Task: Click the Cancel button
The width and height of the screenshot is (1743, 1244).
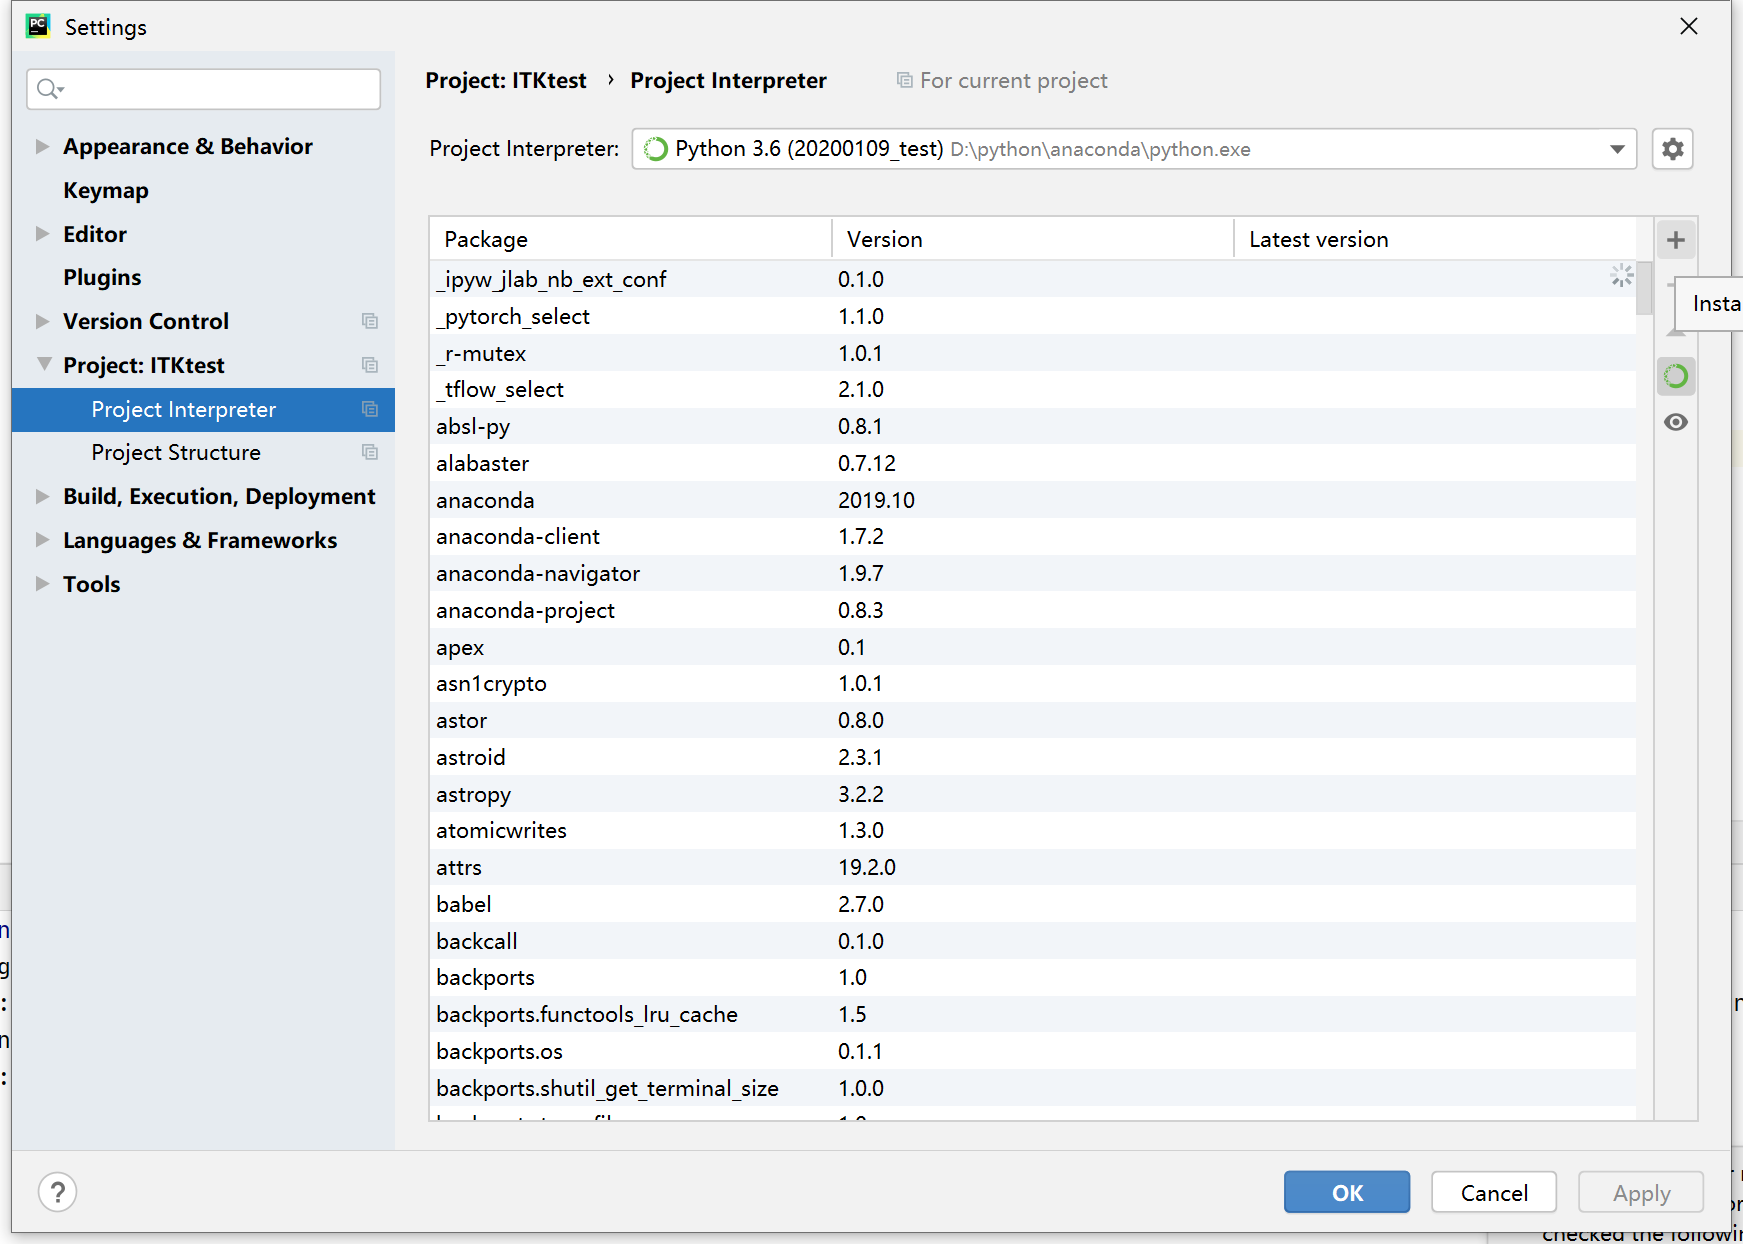Action: click(1494, 1192)
